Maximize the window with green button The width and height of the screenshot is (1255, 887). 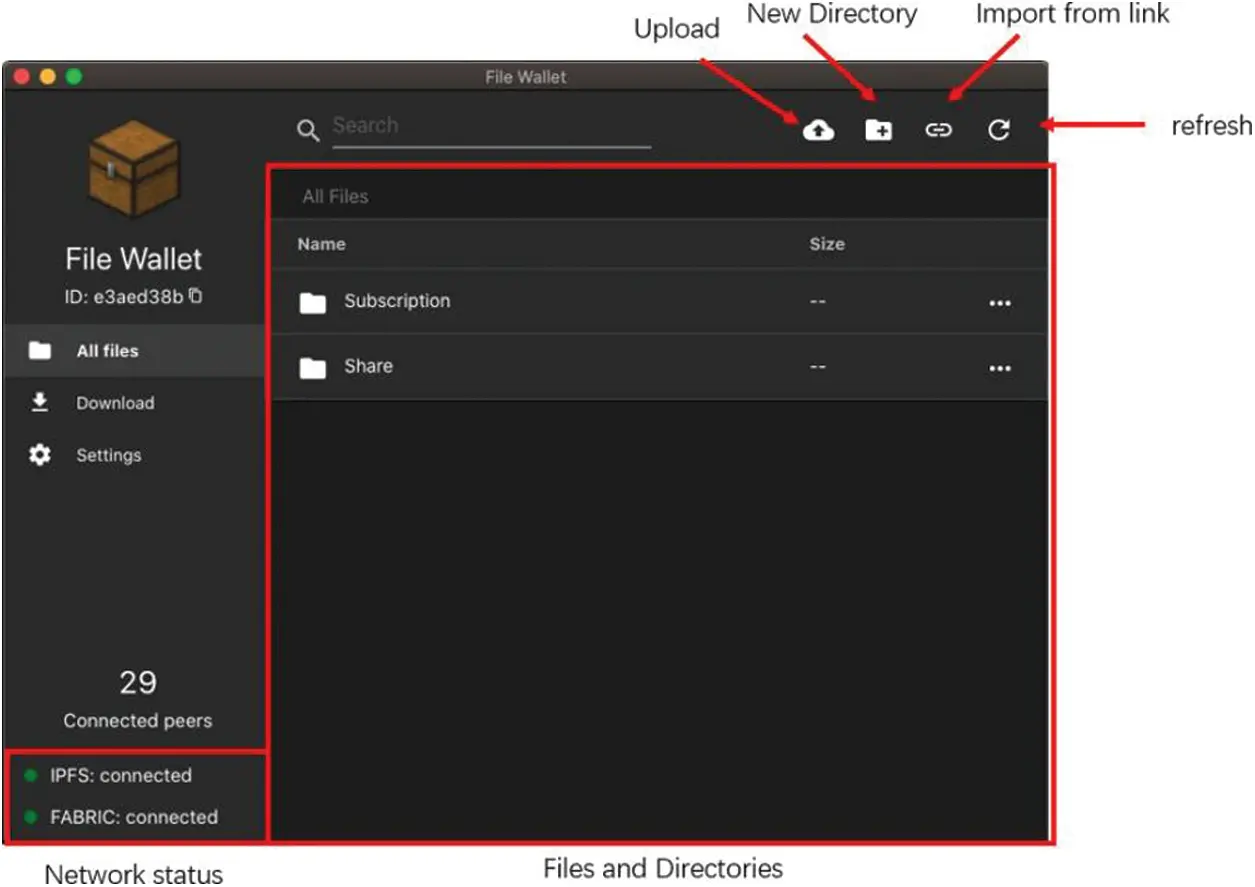(73, 77)
